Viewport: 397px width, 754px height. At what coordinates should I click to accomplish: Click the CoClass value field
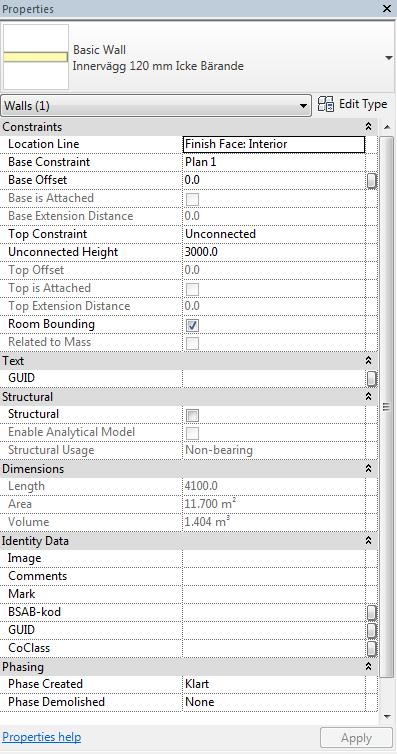pos(274,648)
